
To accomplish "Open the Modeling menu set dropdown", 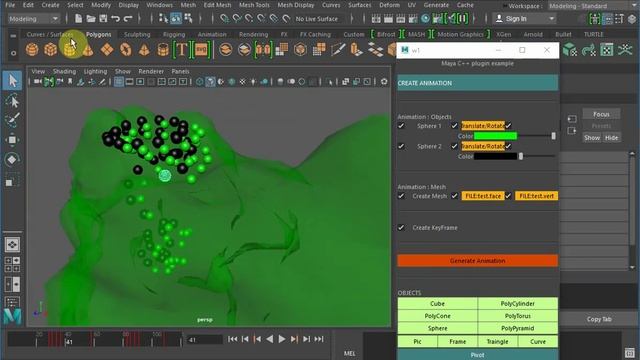I will pos(33,19).
